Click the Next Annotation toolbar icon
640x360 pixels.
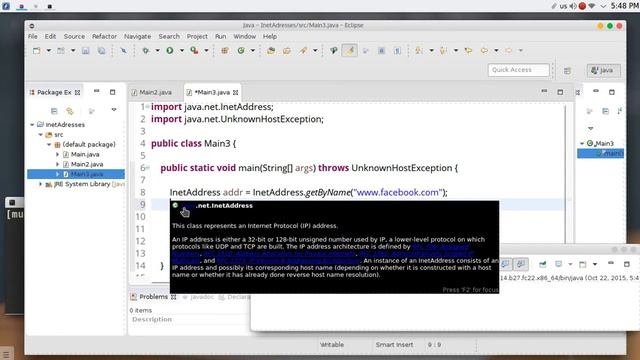(419, 51)
